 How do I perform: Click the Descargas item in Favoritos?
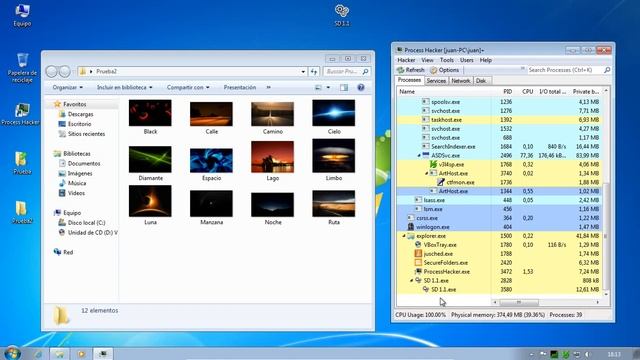point(80,114)
